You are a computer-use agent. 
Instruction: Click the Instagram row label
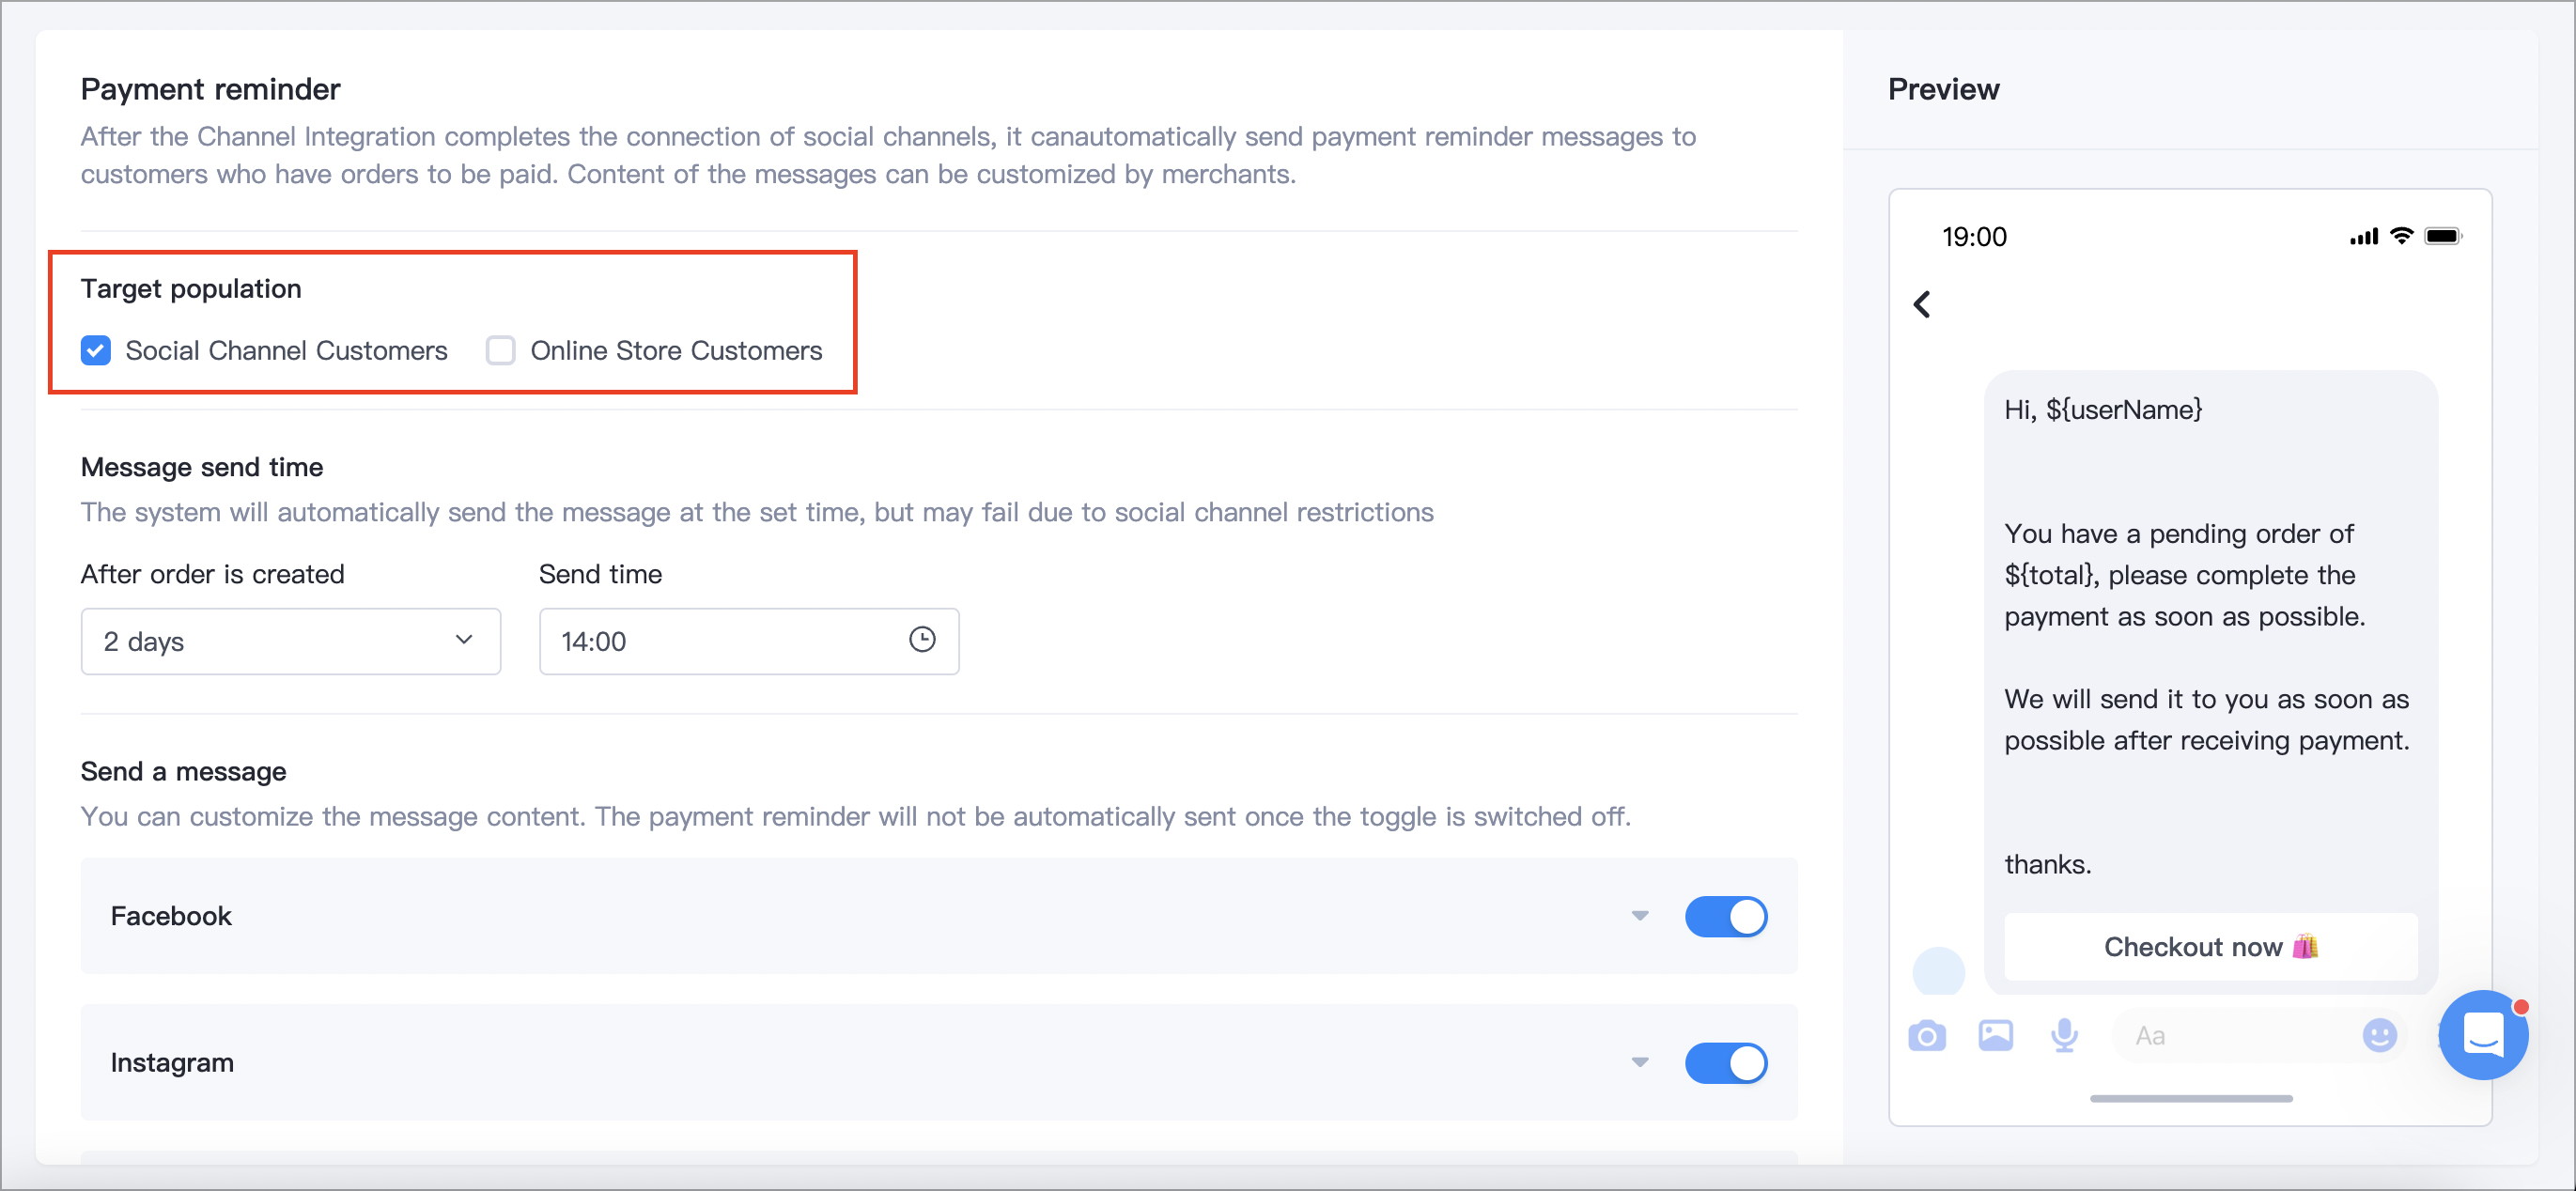(x=172, y=1062)
